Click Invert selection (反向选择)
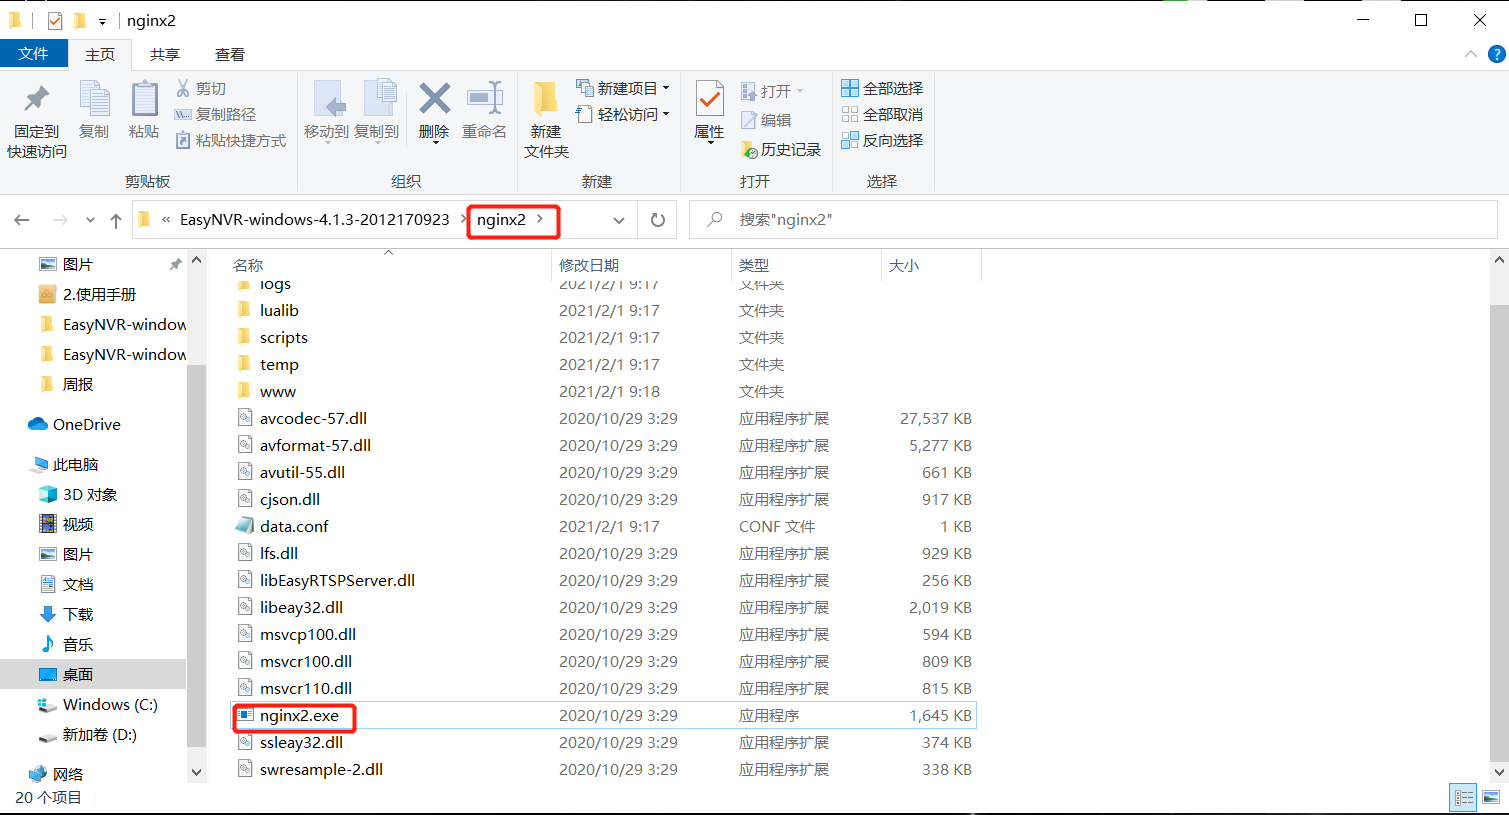 [882, 140]
